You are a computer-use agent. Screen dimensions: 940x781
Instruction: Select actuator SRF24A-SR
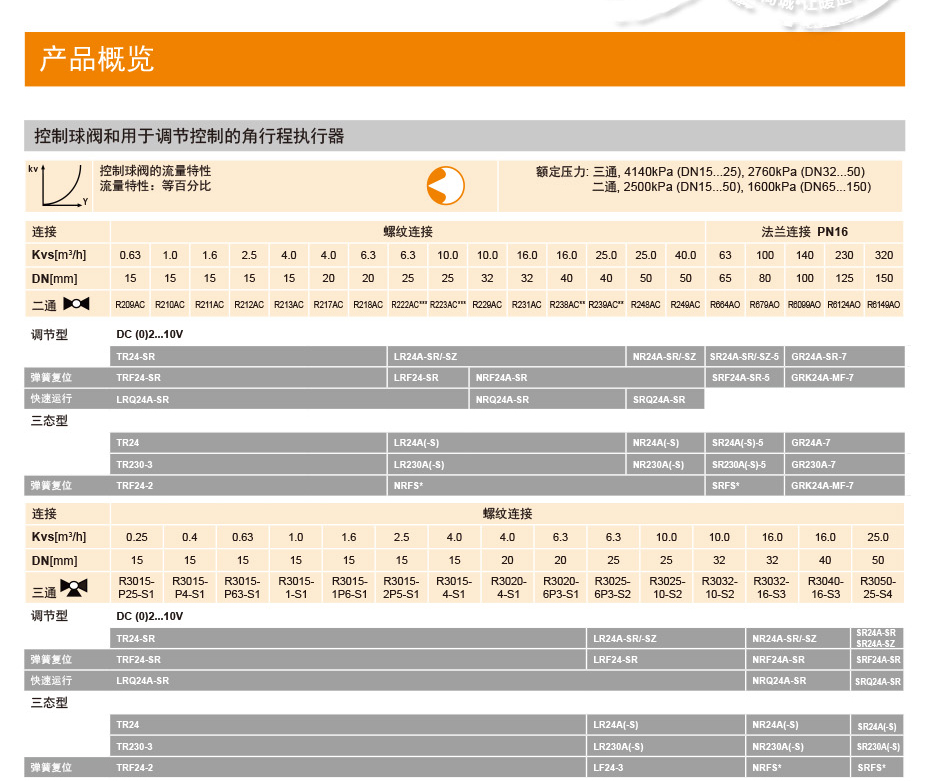(877, 660)
